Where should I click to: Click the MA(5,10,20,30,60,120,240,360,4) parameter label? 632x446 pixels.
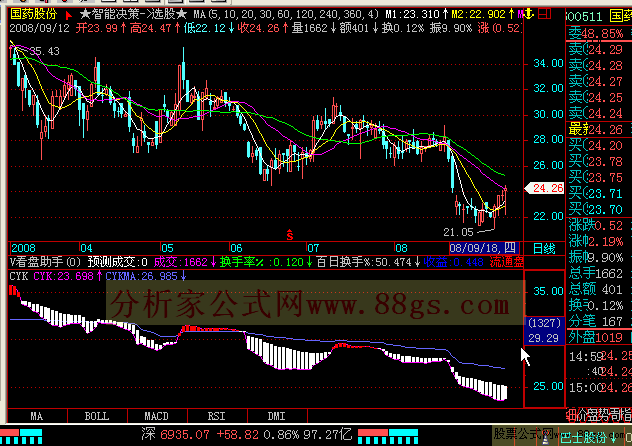(286, 15)
